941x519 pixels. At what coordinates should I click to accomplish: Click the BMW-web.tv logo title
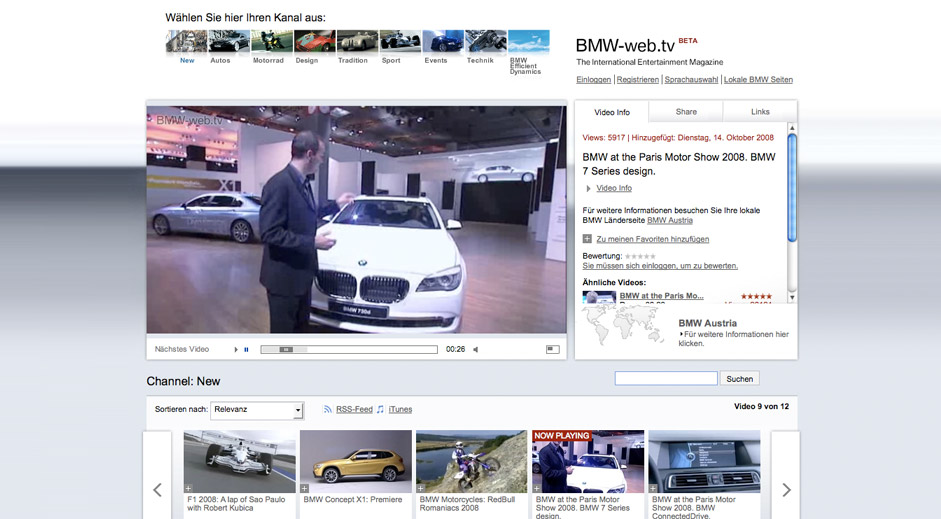tap(625, 46)
